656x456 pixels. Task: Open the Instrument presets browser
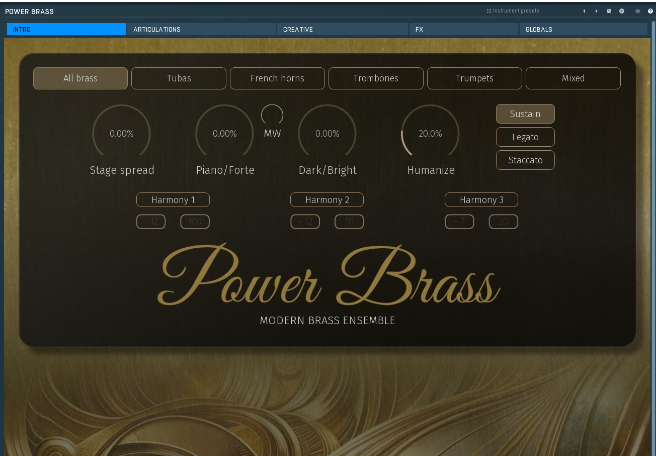[513, 11]
